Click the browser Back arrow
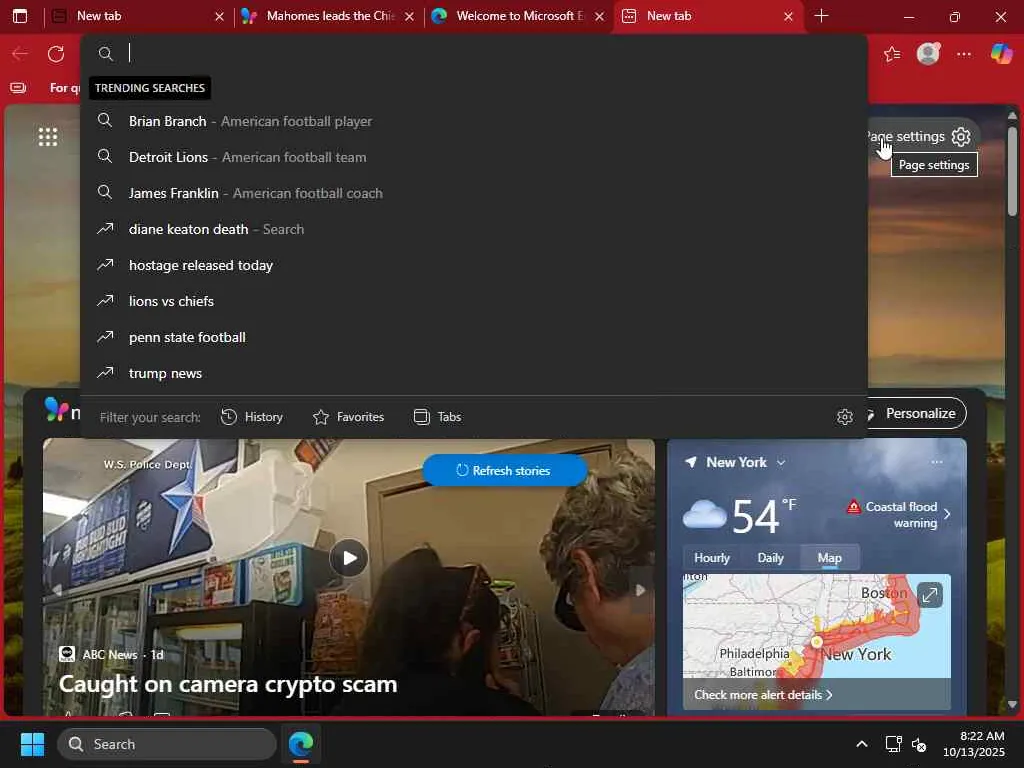 point(20,54)
